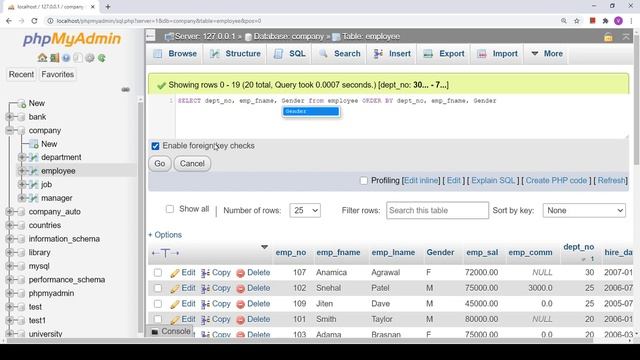The width and height of the screenshot is (640, 360).
Task: Click Delete icon for Jiten row
Action: pos(240,304)
